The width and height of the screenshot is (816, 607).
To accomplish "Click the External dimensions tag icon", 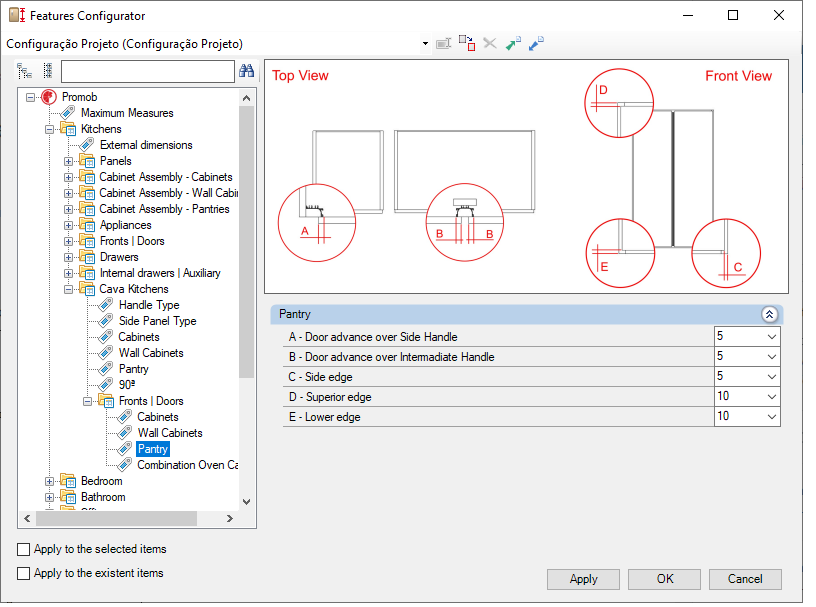I will 86,145.
